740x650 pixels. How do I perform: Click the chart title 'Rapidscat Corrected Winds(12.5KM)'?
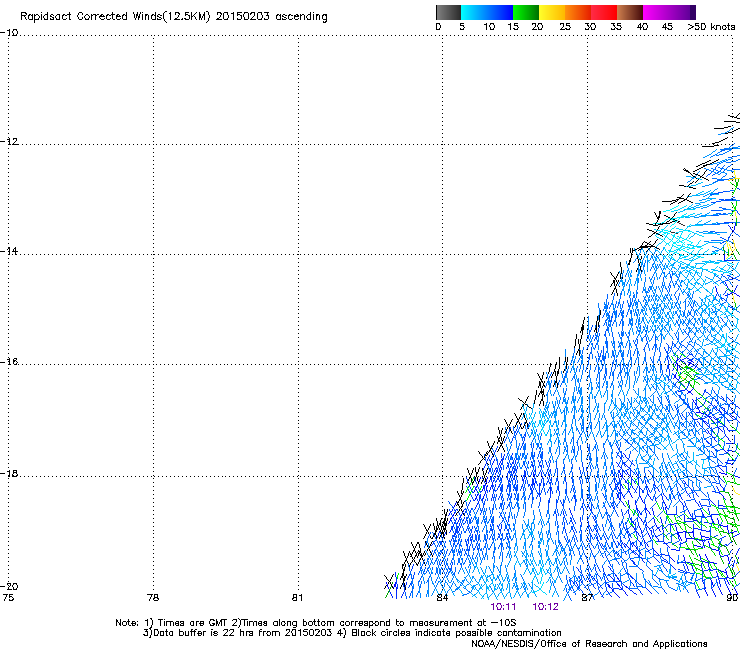[x=115, y=17]
